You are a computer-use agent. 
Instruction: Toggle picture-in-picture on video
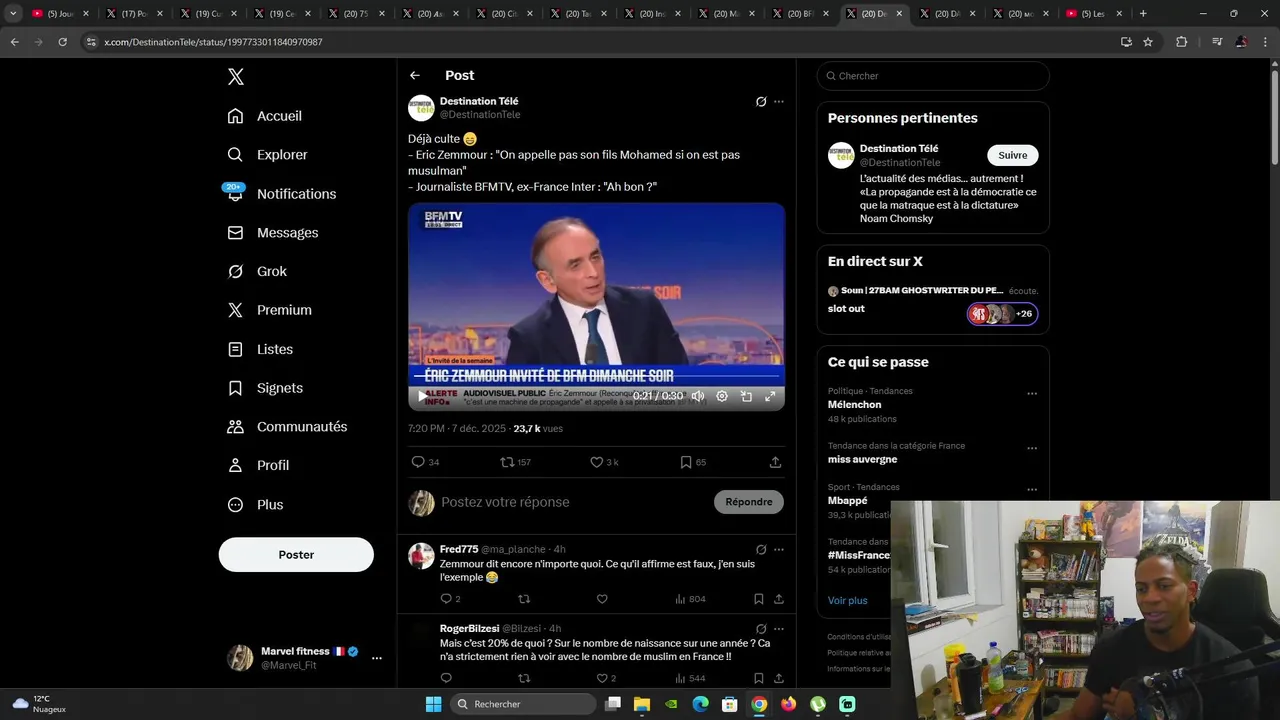click(x=746, y=396)
